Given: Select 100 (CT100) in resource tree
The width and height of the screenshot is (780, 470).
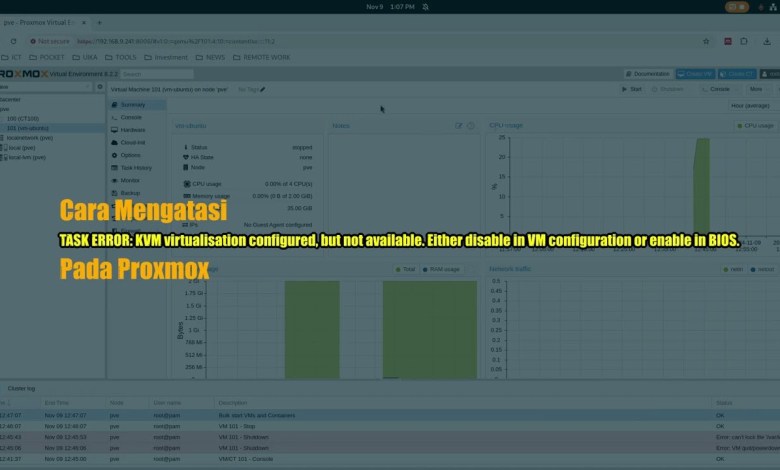Looking at the screenshot, I should coord(22,118).
